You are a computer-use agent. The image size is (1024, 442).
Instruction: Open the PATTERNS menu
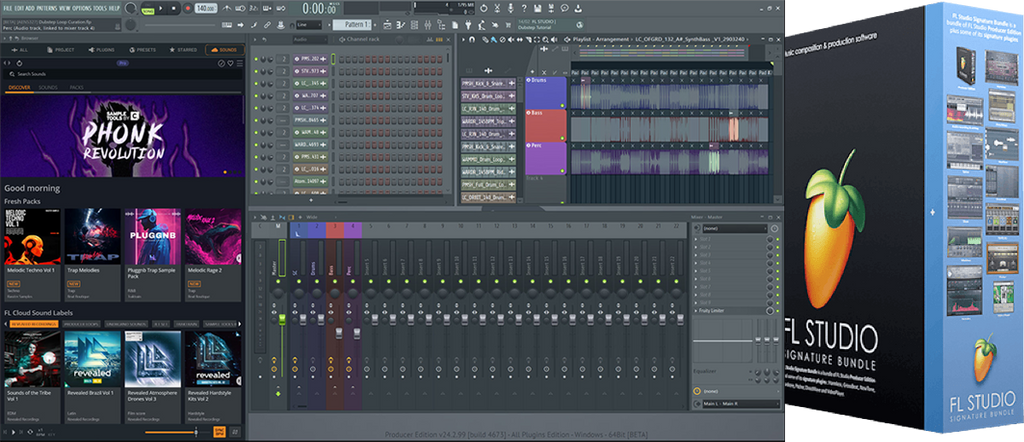click(x=46, y=8)
